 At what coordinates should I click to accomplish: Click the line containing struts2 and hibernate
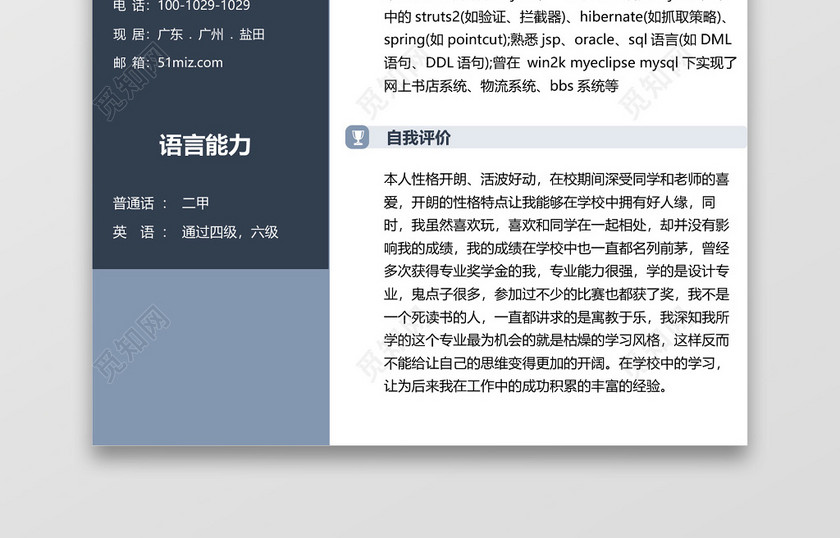tap(557, 17)
